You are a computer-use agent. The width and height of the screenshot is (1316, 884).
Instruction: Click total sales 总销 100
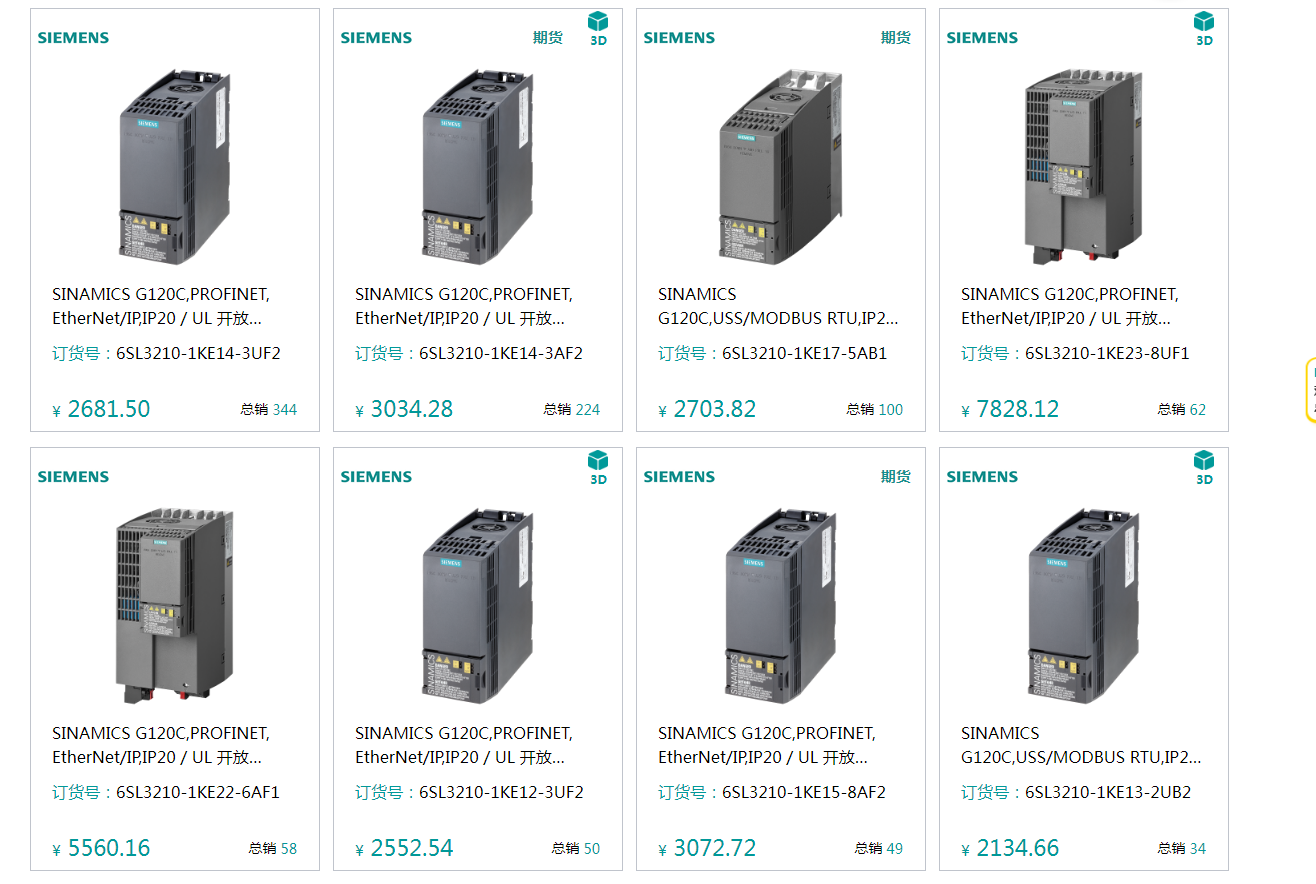point(875,409)
